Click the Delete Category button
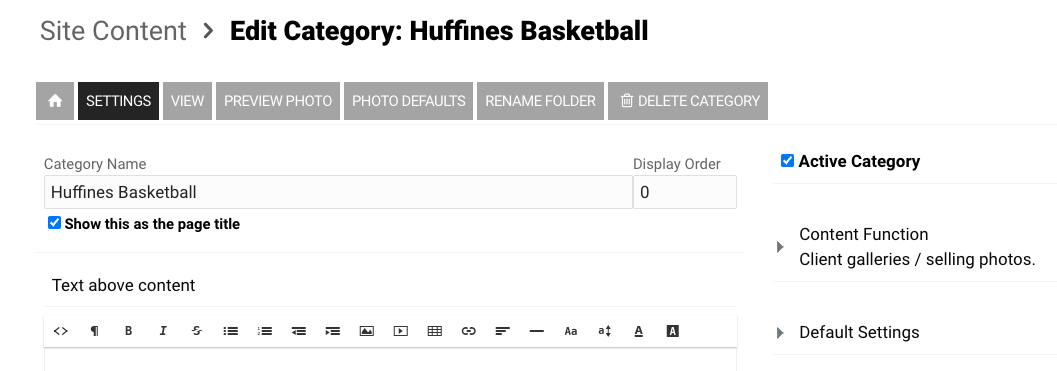This screenshot has width=1057, height=371. [688, 101]
